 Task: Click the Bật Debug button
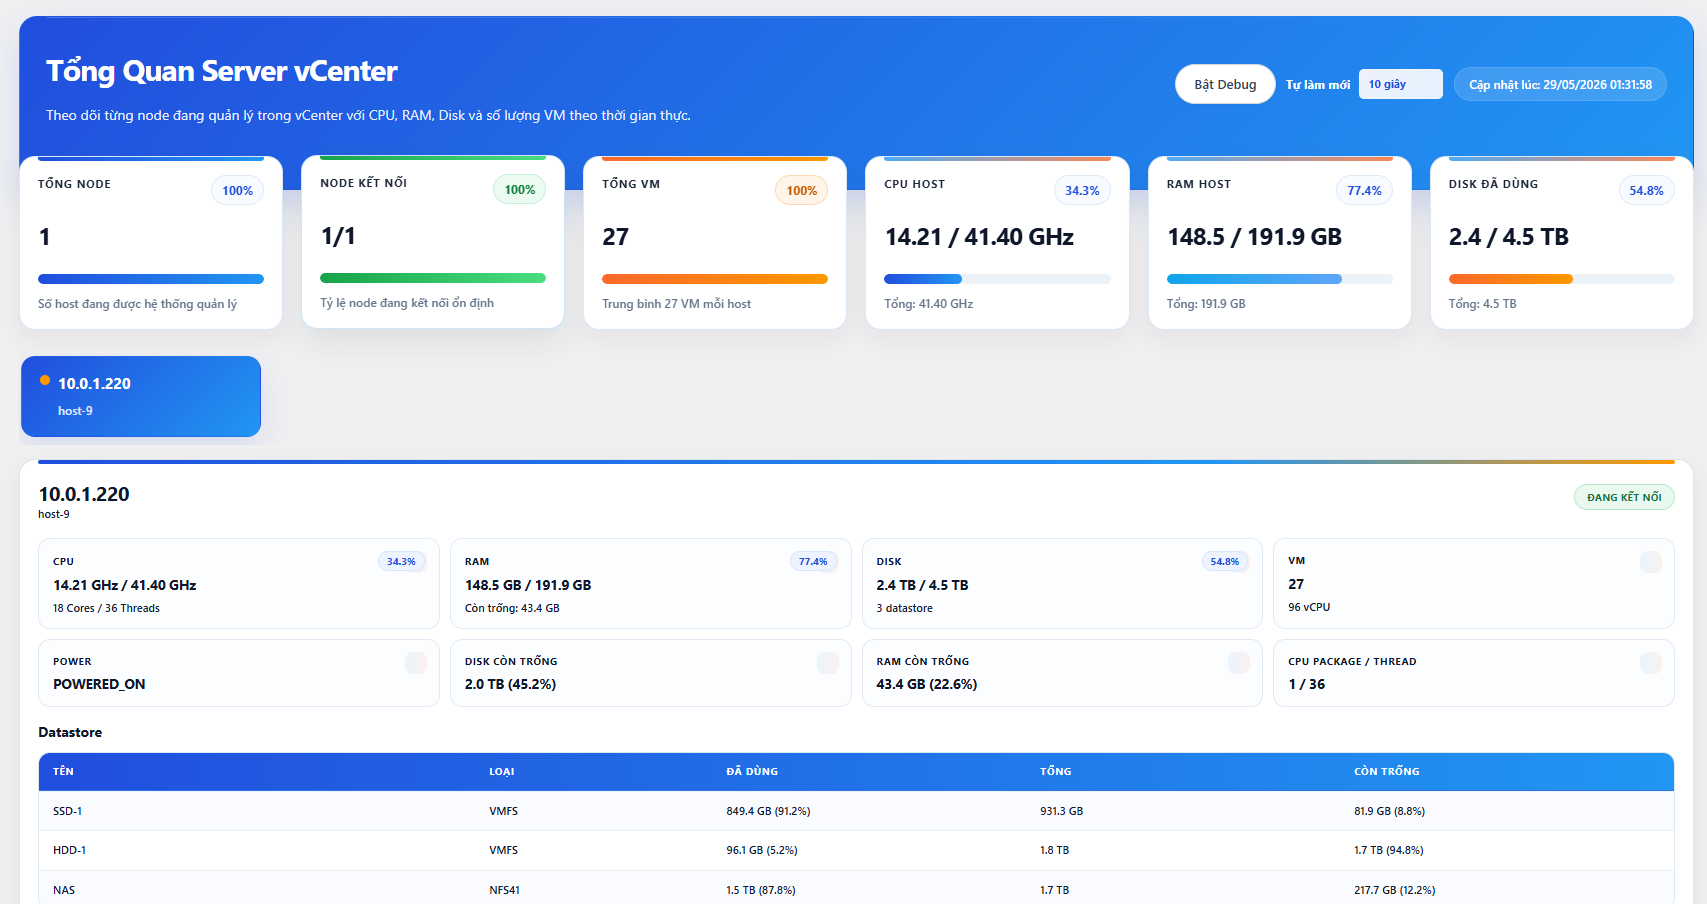[x=1225, y=84]
